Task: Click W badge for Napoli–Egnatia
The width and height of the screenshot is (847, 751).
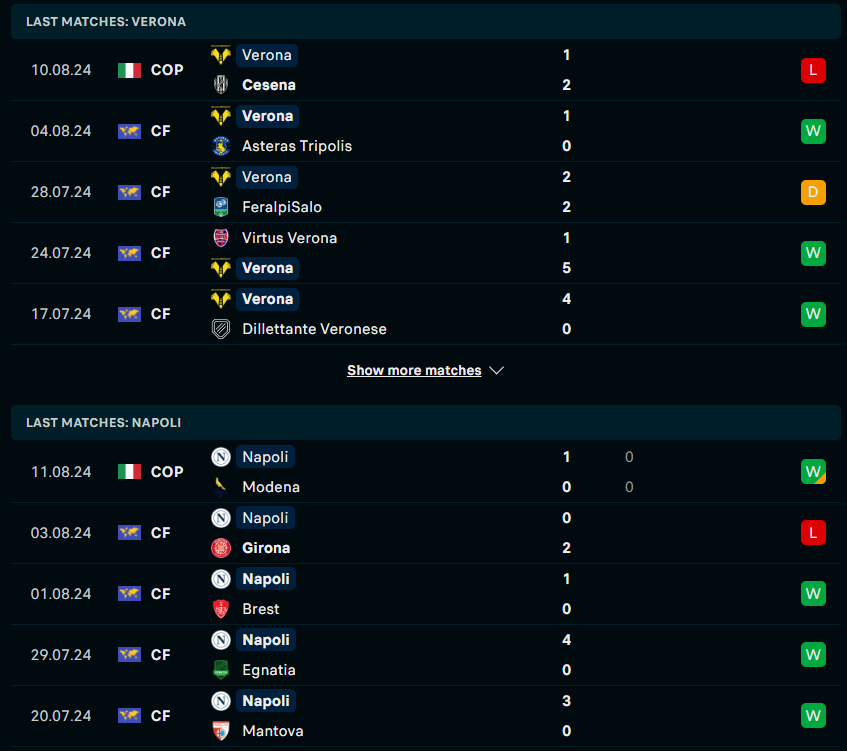Action: coord(813,655)
